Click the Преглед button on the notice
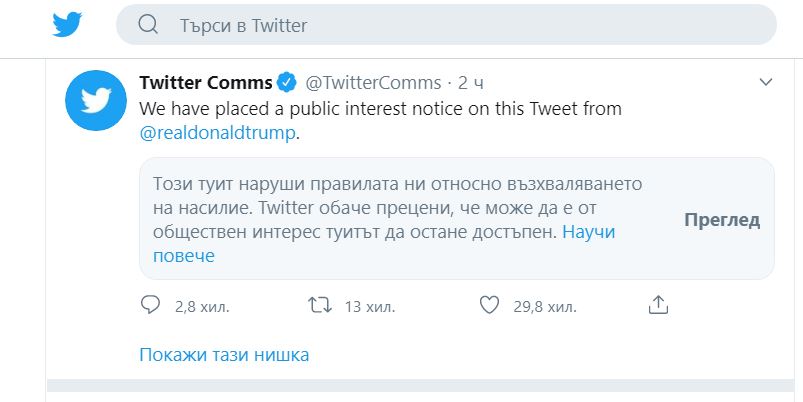Viewport: 803px width, 402px height. (x=722, y=220)
